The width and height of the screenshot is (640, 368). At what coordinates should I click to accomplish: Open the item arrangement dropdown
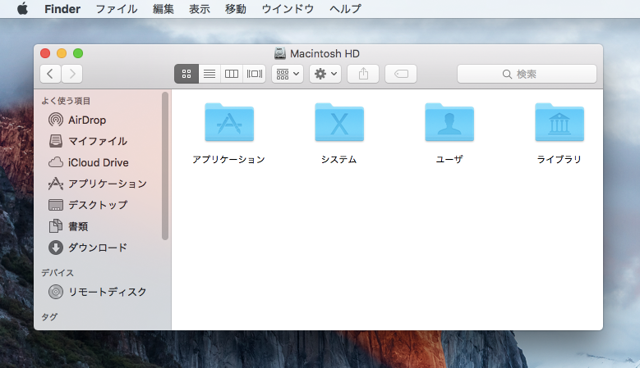(x=288, y=74)
